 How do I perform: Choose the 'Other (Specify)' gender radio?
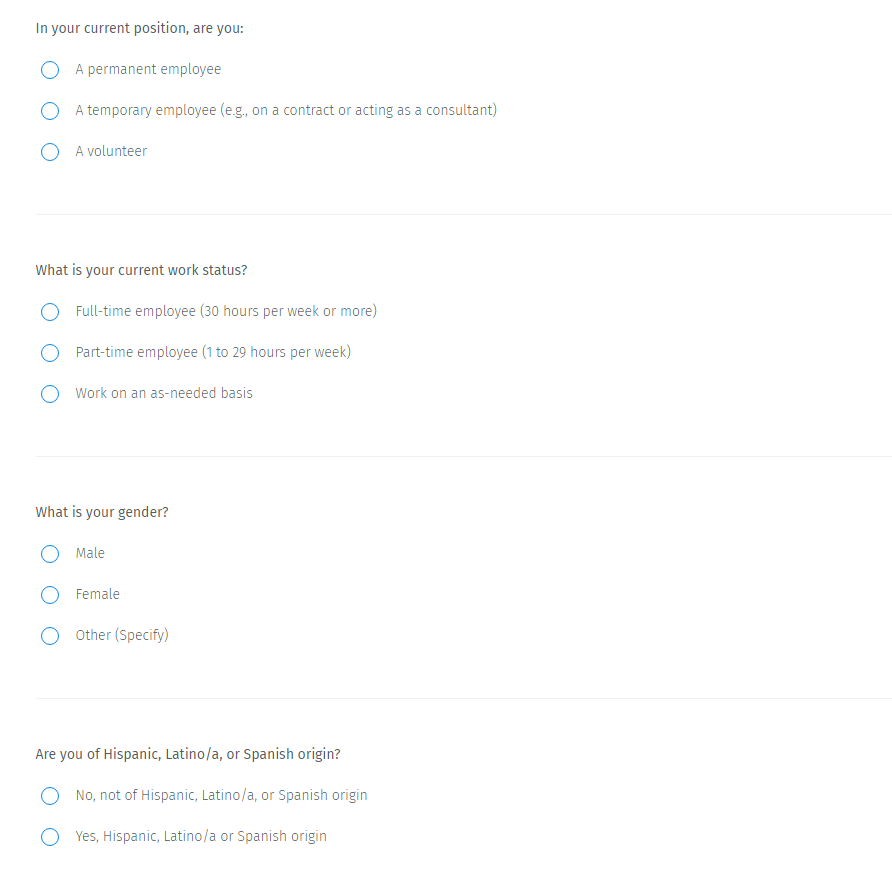pos(50,636)
